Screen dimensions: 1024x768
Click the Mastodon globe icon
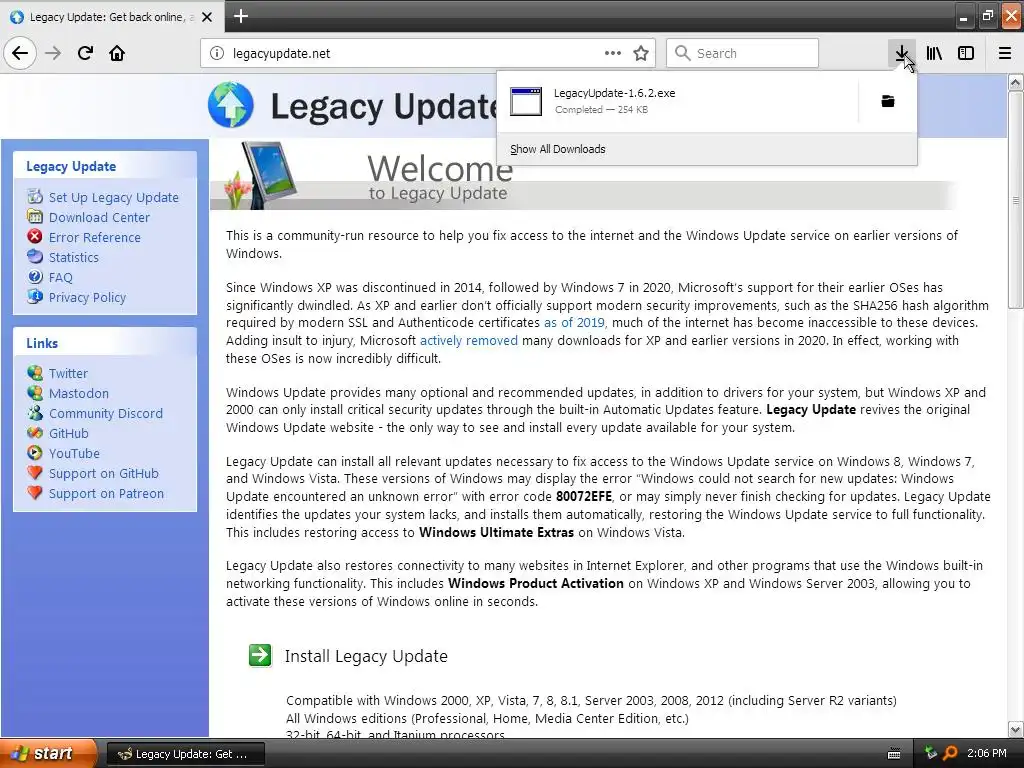[35, 392]
